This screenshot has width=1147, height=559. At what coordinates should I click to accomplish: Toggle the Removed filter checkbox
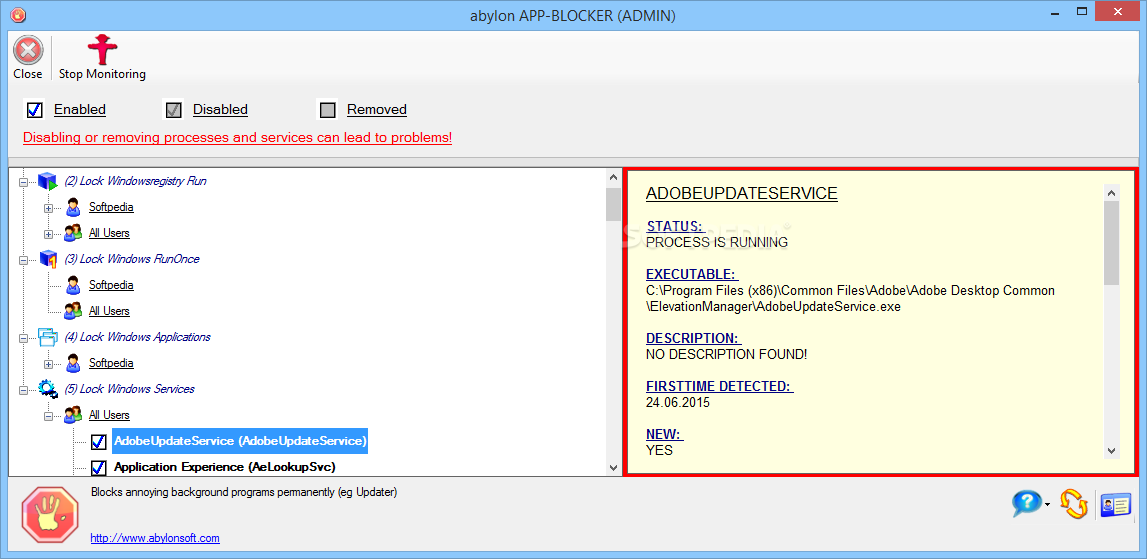coord(328,110)
